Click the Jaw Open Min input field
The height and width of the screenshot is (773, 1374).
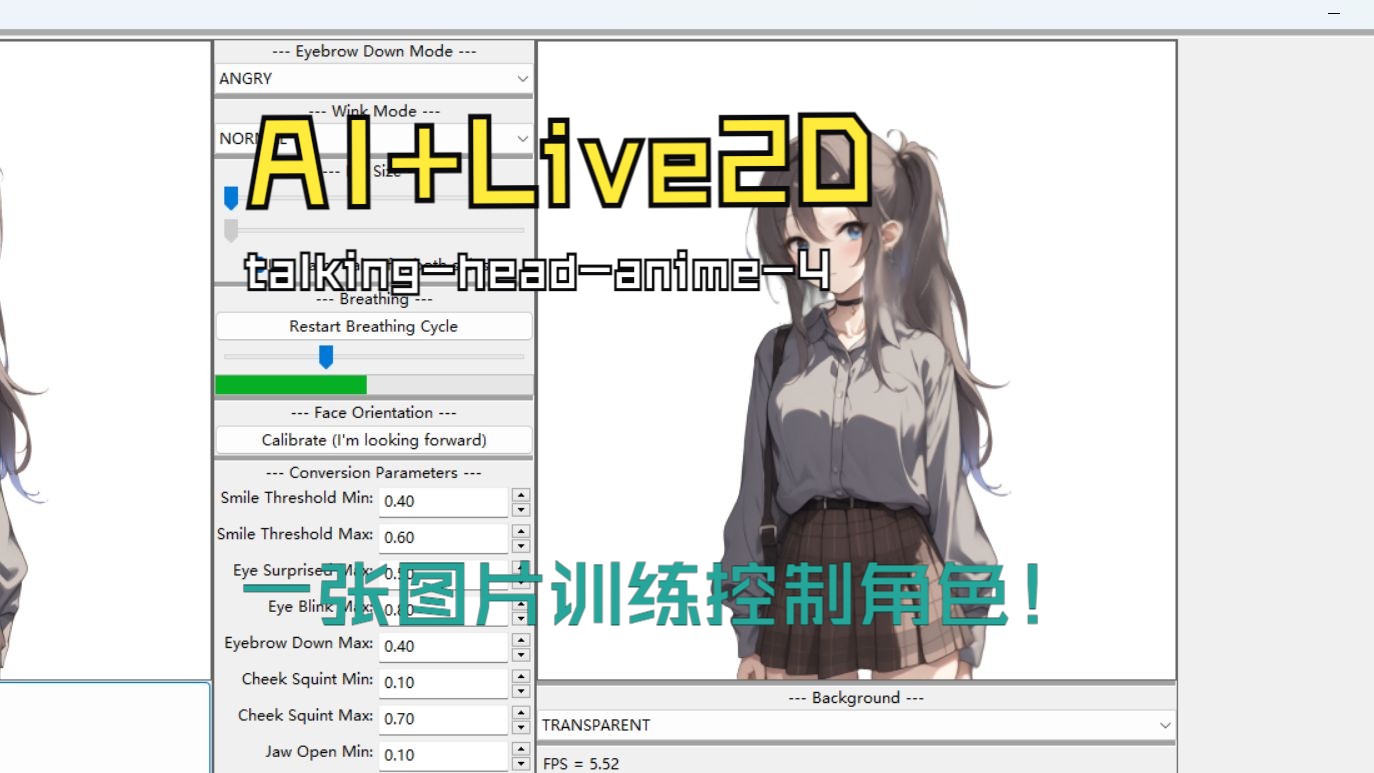pyautogui.click(x=444, y=755)
